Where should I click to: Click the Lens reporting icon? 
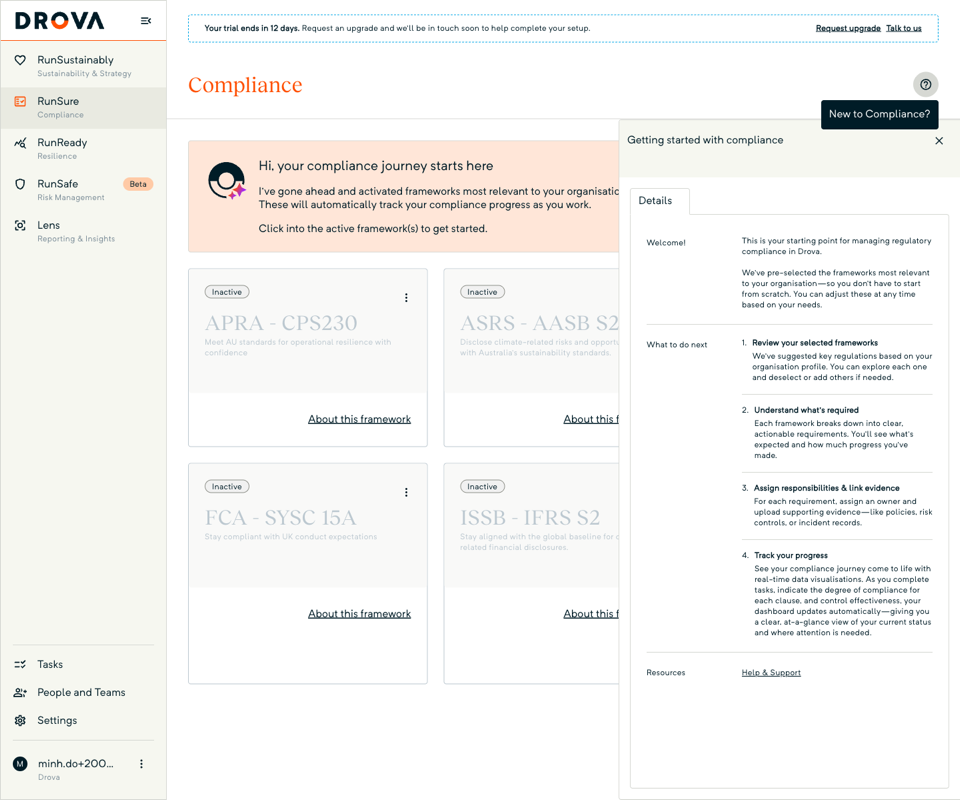point(20,225)
